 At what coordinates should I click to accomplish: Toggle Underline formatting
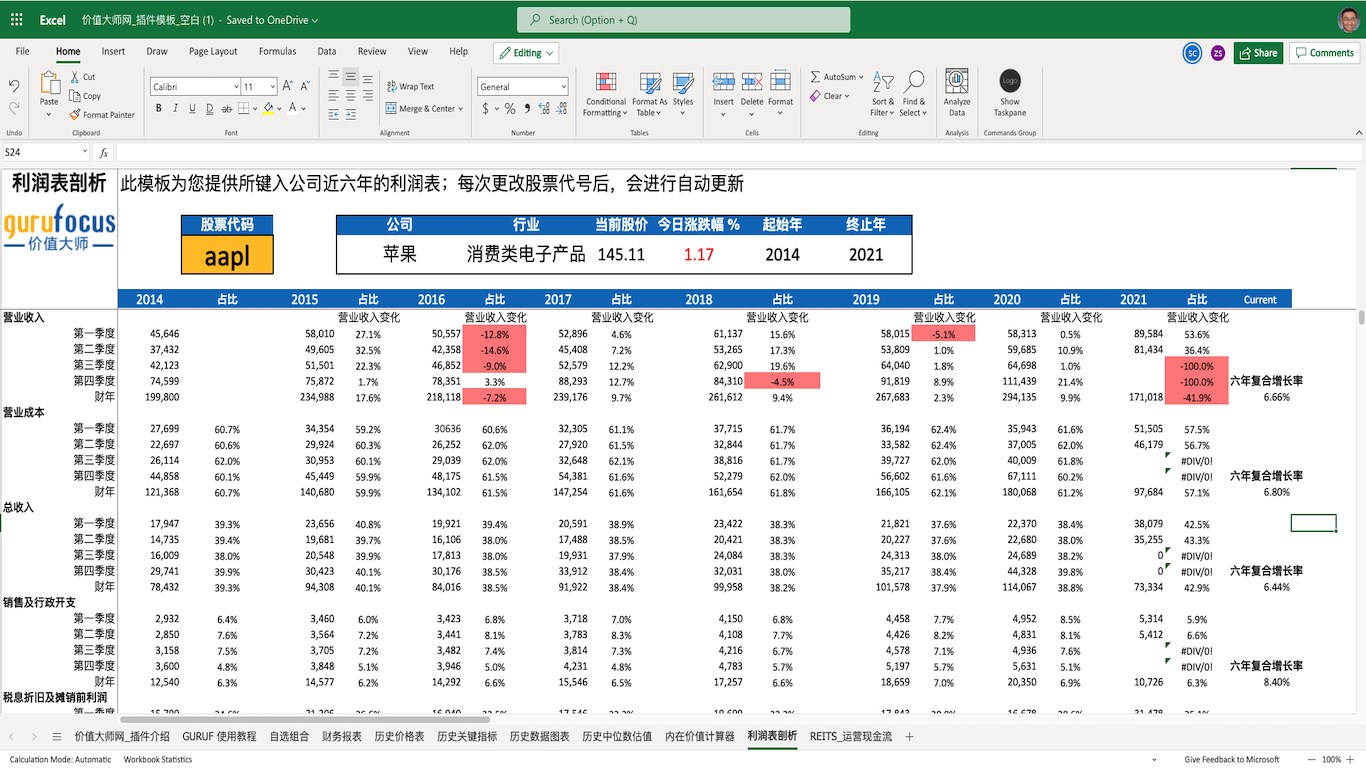pyautogui.click(x=192, y=108)
